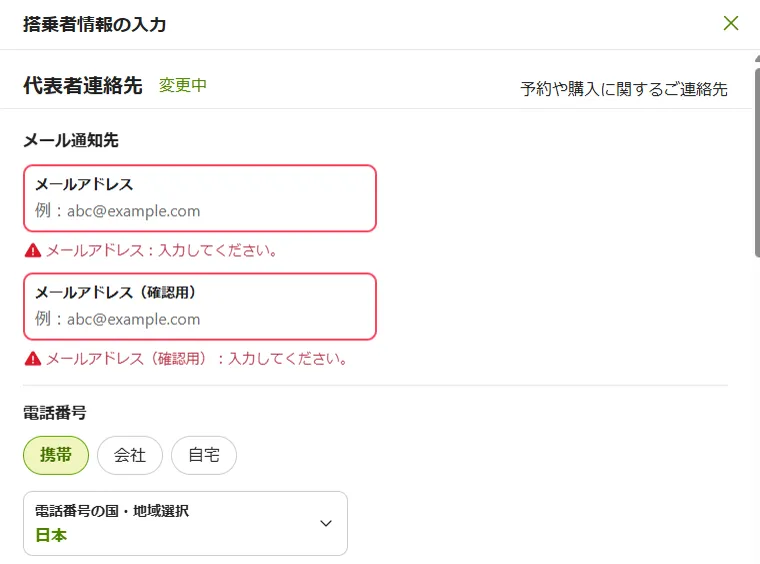Click the 変更中 status label
Screen dimensions: 760x564
pos(183,85)
